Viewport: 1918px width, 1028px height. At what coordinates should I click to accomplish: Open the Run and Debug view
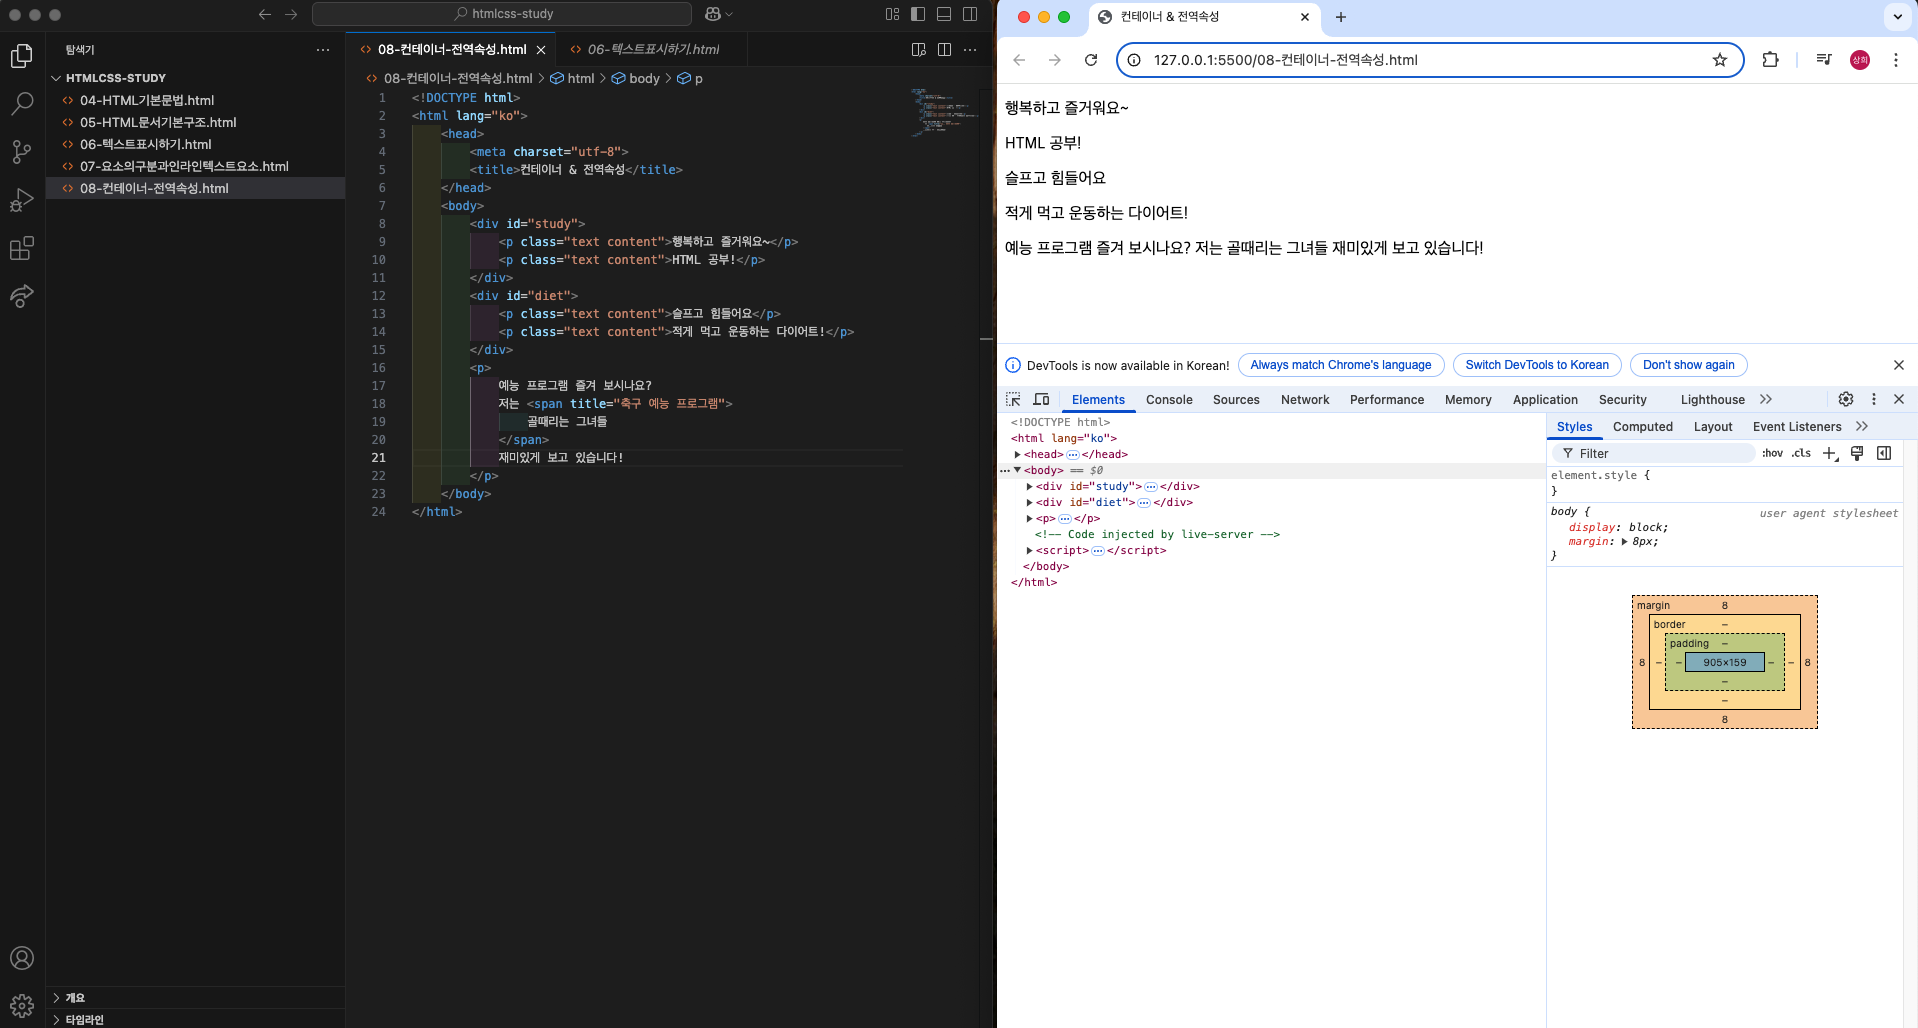22,199
